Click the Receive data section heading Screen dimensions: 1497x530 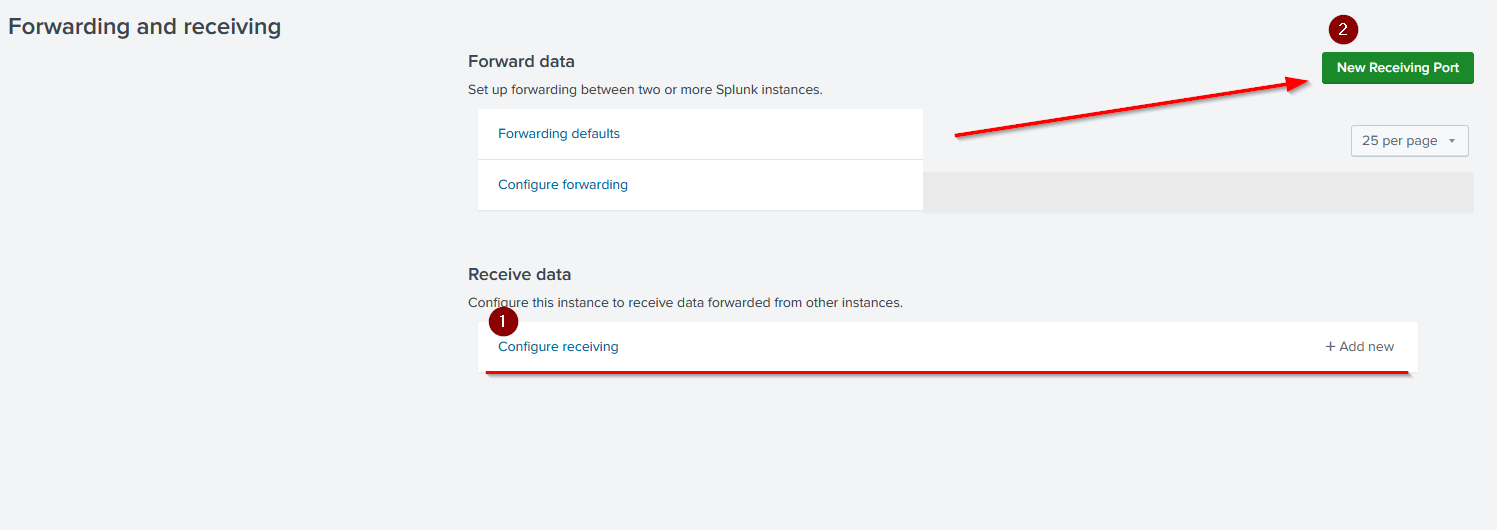click(519, 274)
